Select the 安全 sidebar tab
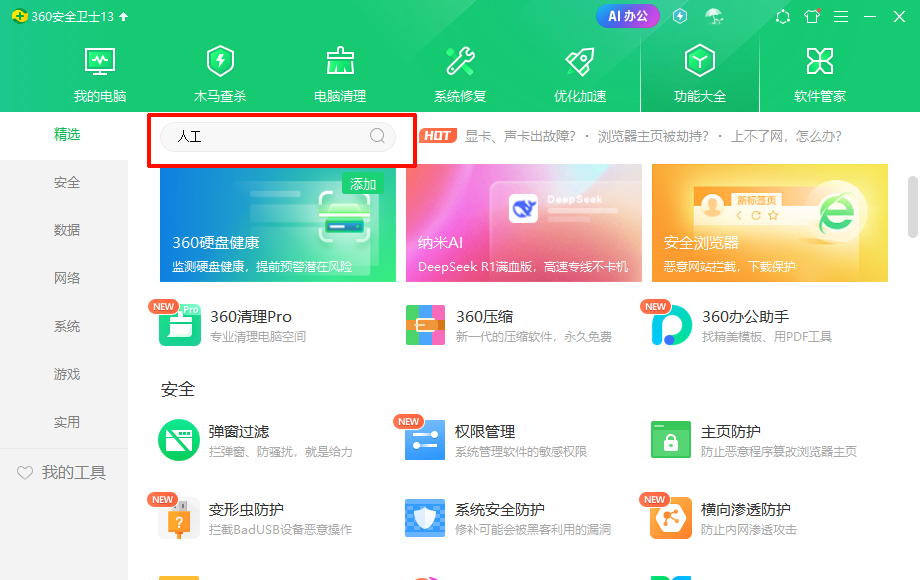The width and height of the screenshot is (920, 580). point(66,182)
